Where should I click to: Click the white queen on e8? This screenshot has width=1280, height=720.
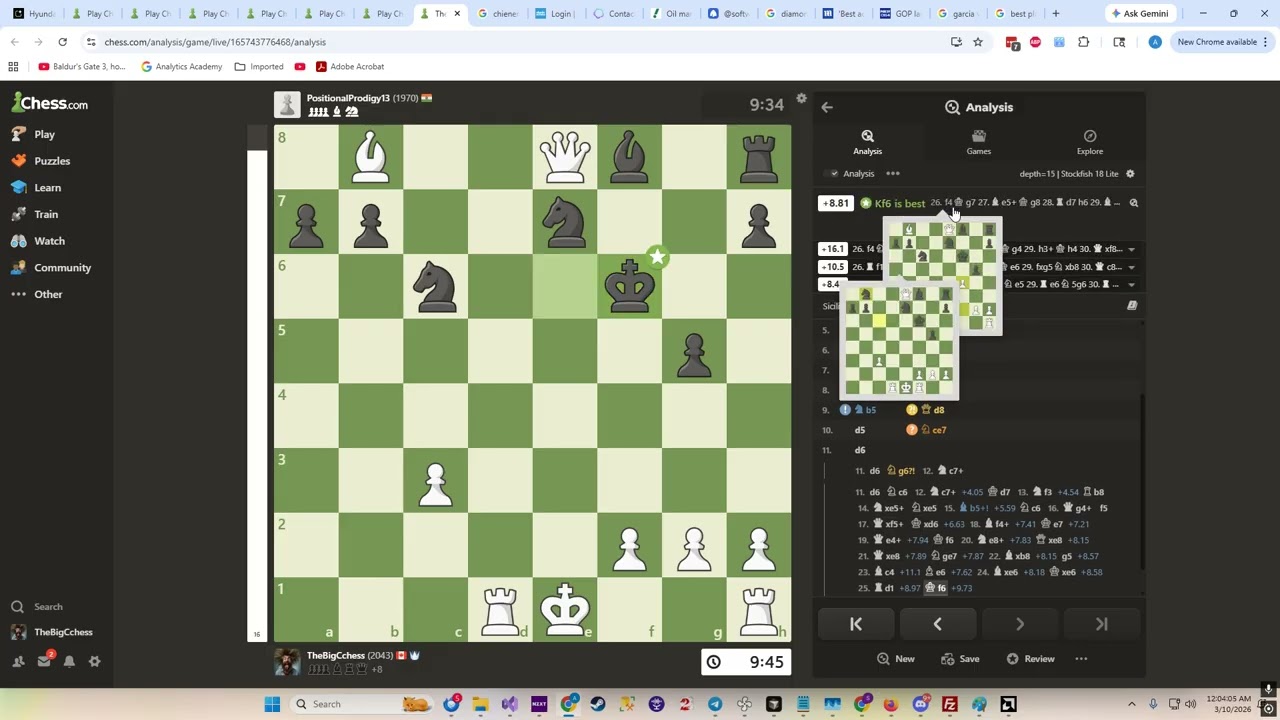click(565, 157)
